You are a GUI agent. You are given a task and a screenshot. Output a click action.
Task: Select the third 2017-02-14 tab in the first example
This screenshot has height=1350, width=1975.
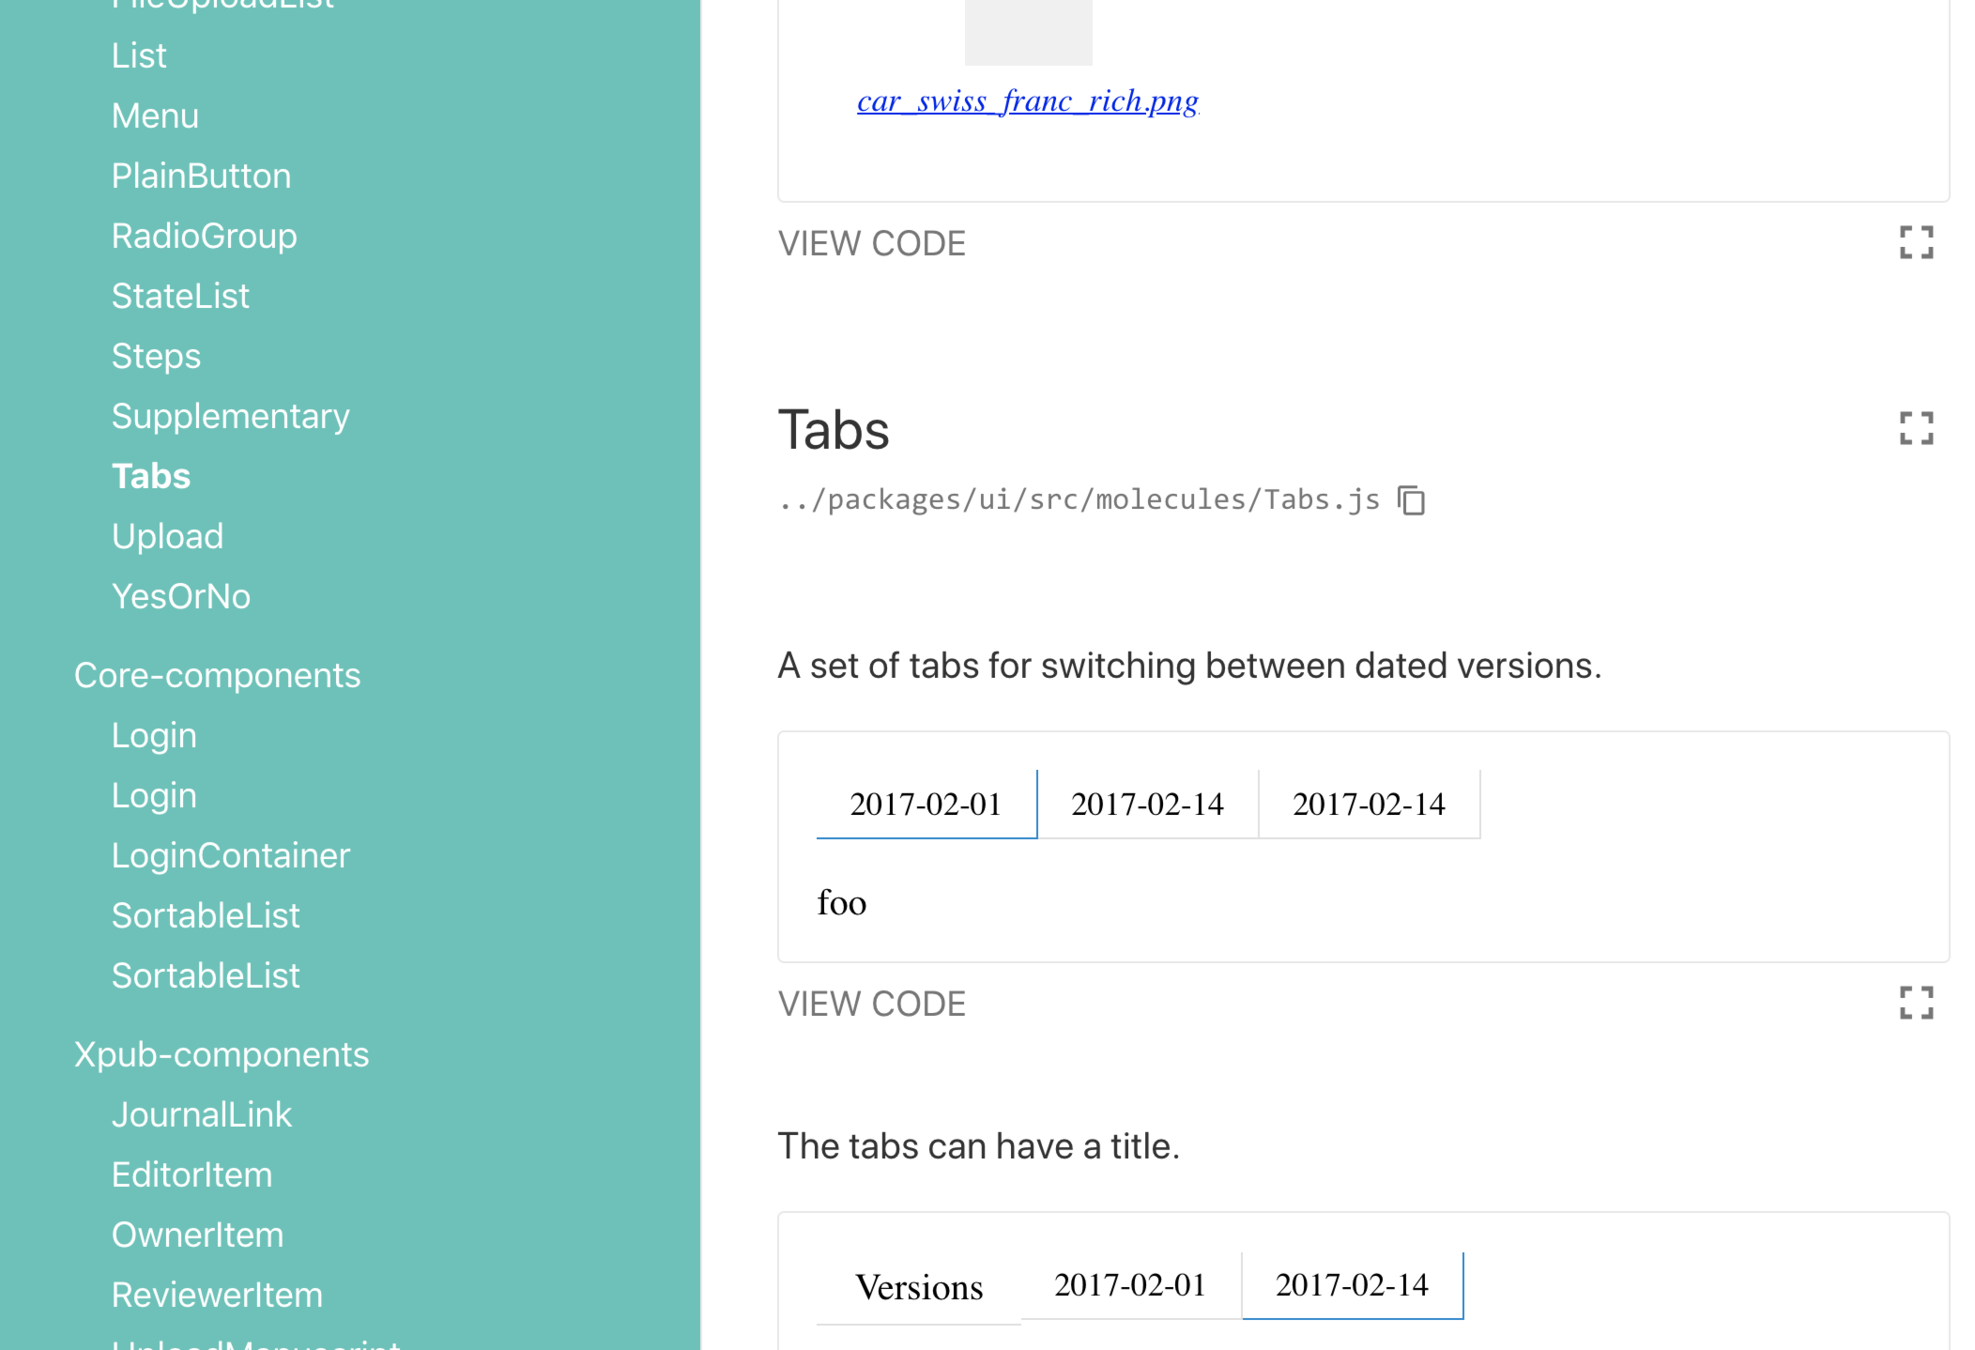[x=1367, y=804]
